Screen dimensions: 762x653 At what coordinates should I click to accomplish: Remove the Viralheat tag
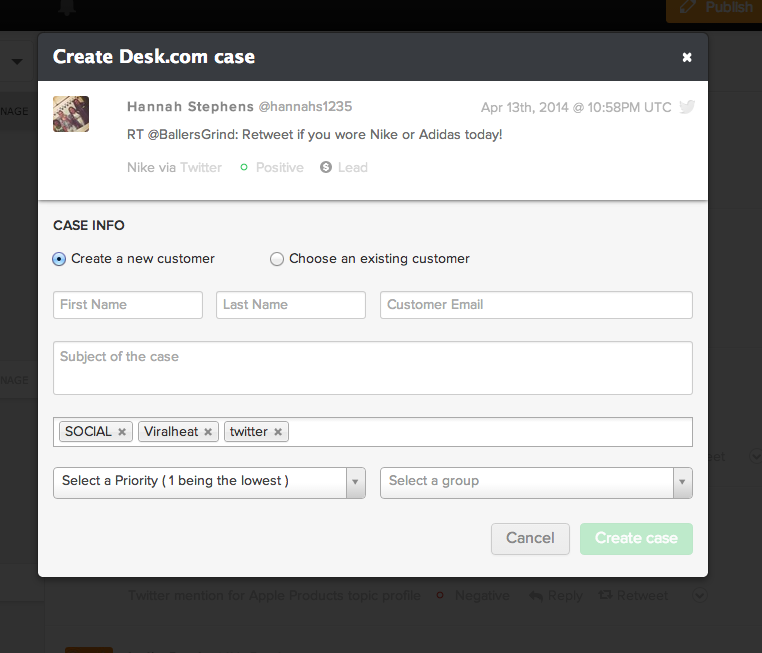click(208, 432)
